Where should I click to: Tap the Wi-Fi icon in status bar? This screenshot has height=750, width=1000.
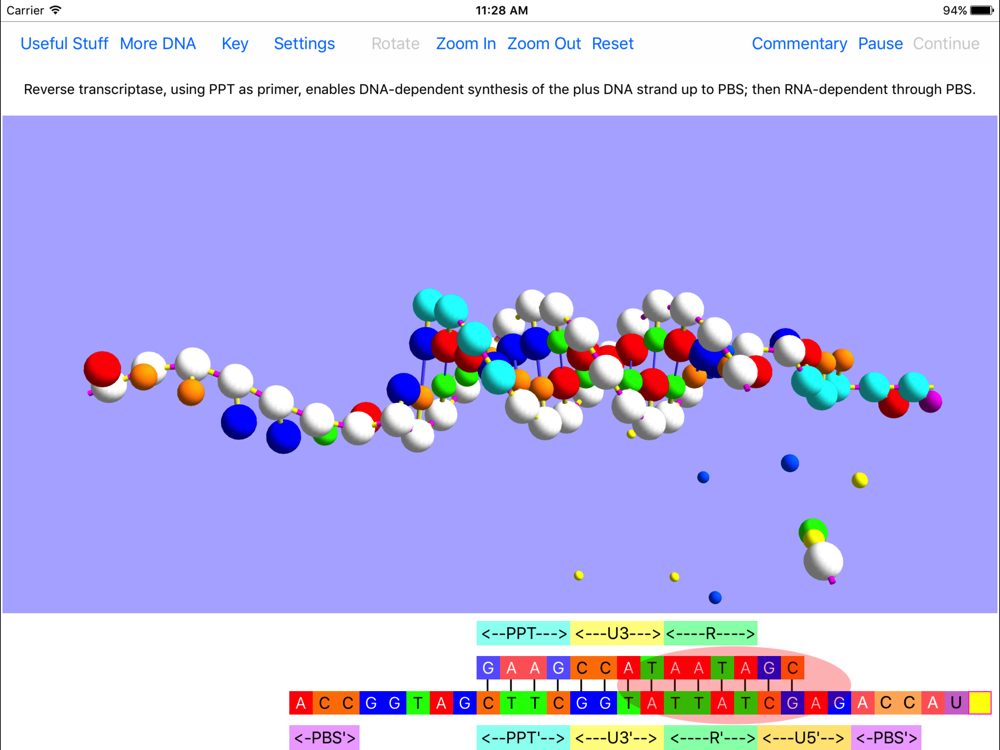click(55, 10)
